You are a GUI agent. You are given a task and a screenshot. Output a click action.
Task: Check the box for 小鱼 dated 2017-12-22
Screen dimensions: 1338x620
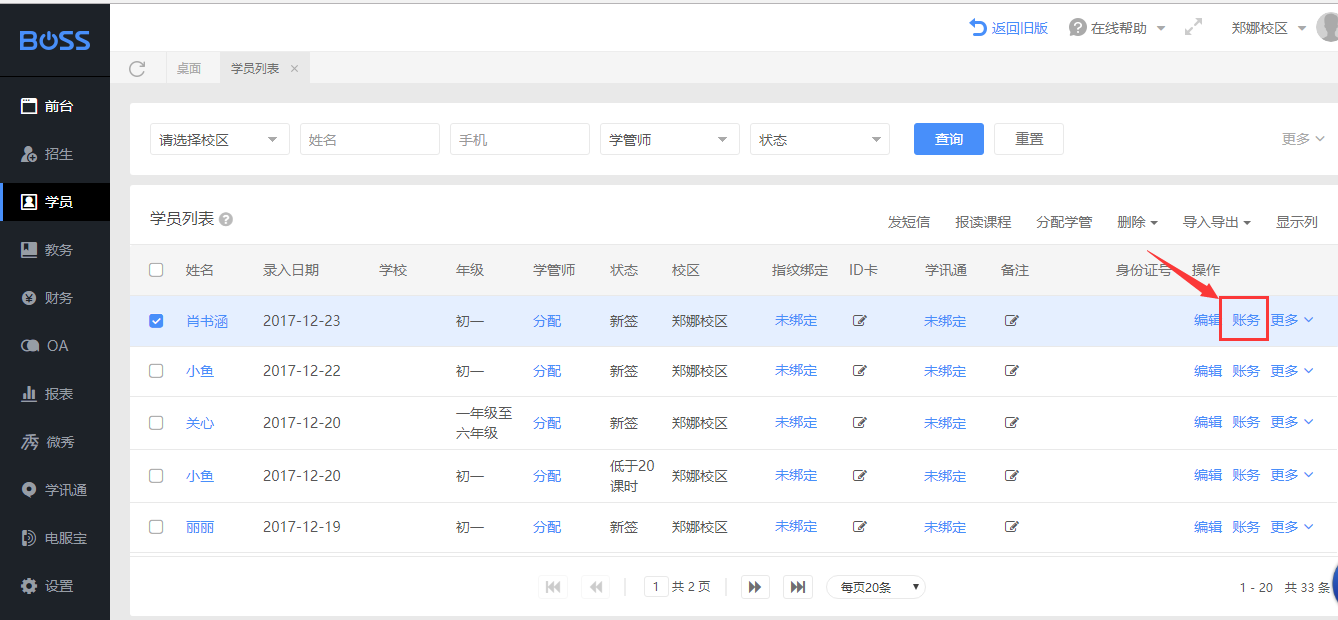156,371
